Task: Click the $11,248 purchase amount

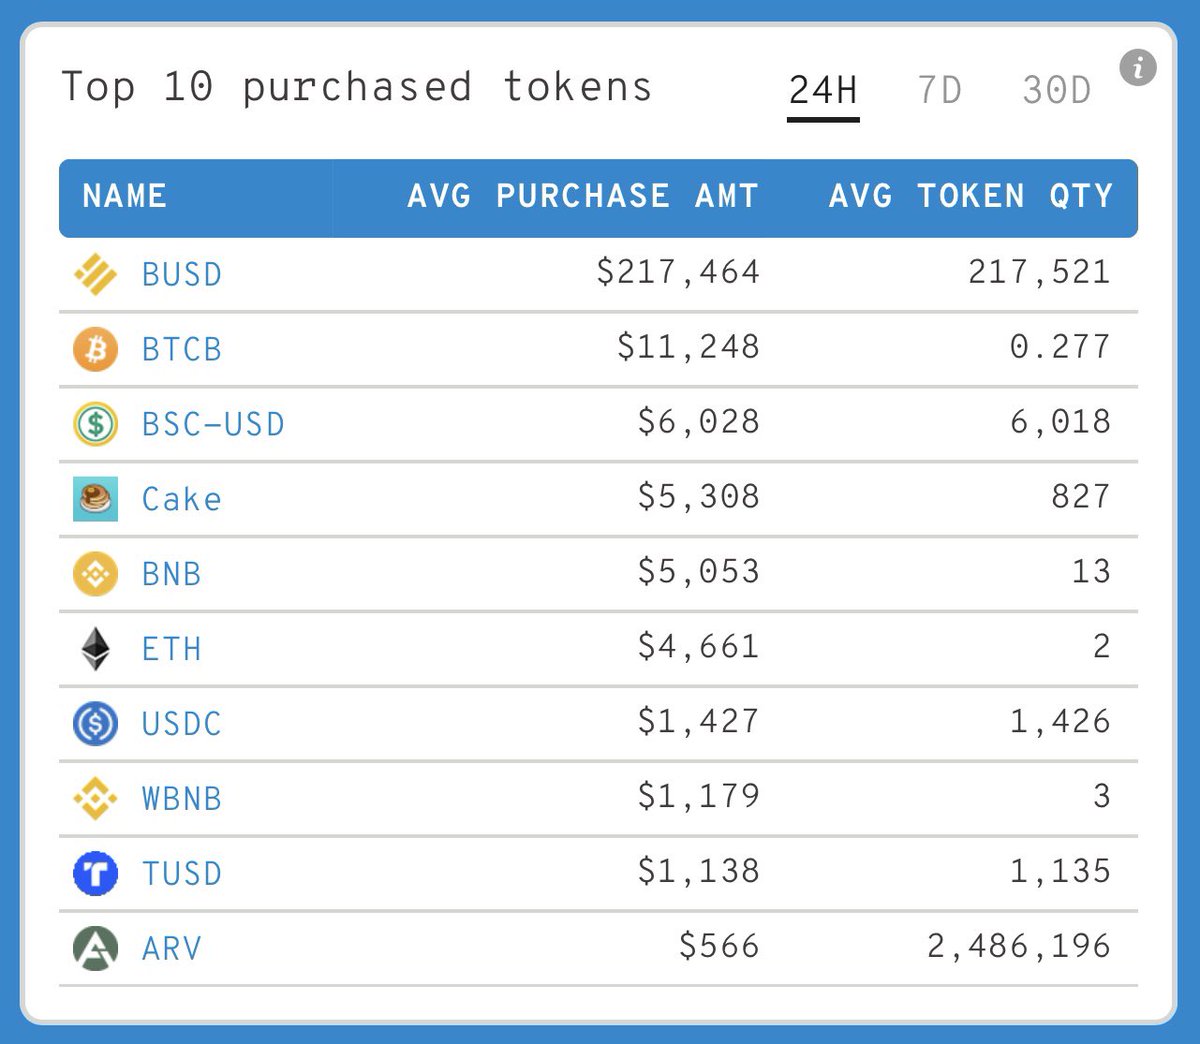Action: click(x=688, y=347)
